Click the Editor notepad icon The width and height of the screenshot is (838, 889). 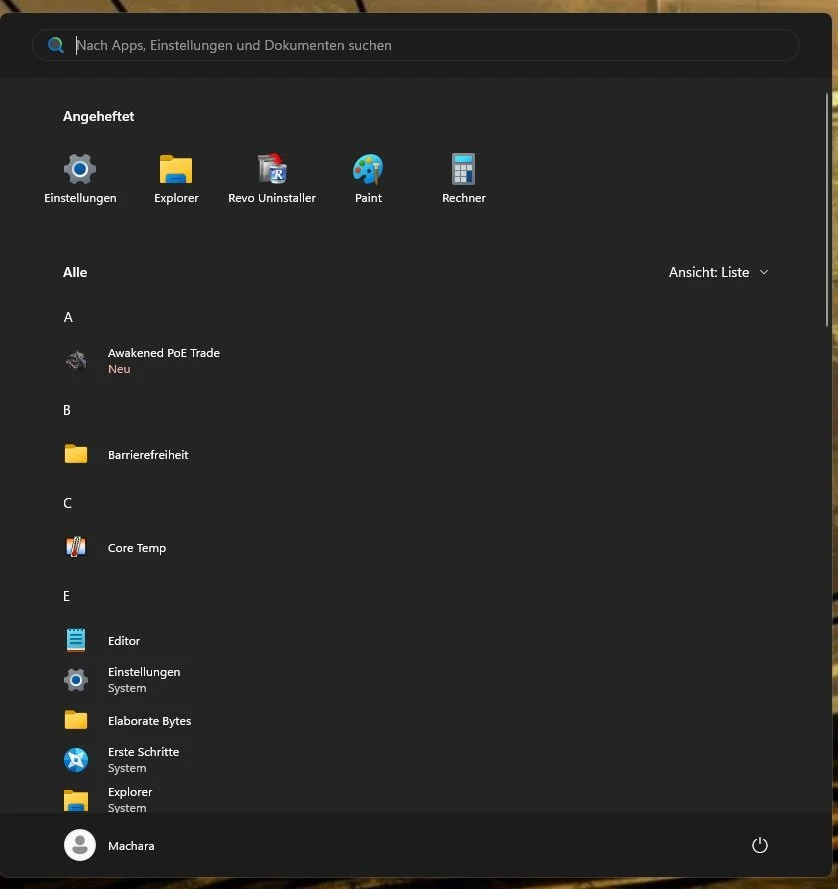pyautogui.click(x=76, y=640)
